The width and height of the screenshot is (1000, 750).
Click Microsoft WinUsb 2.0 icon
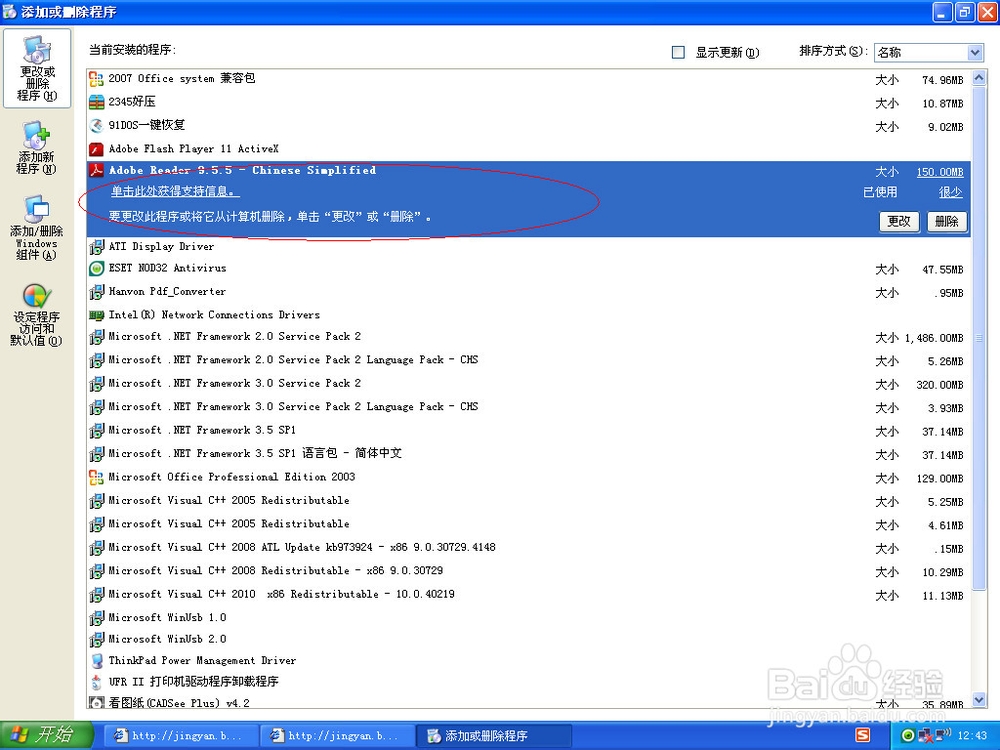[96, 640]
